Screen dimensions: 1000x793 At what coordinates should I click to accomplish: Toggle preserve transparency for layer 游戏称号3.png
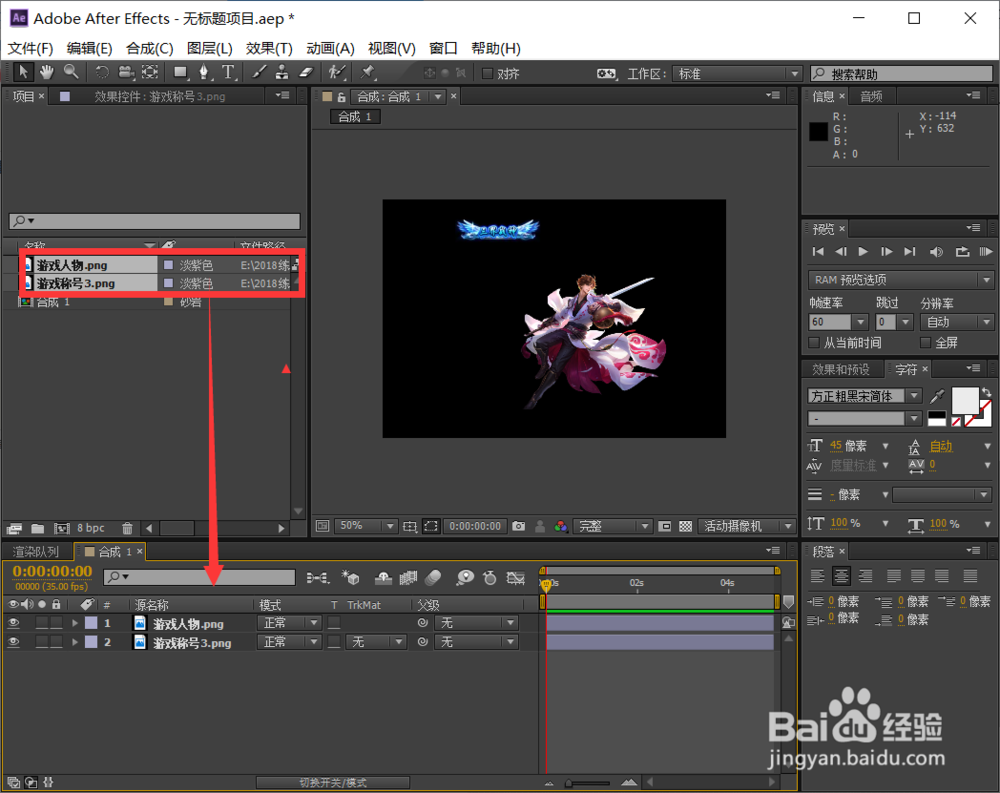coord(334,642)
